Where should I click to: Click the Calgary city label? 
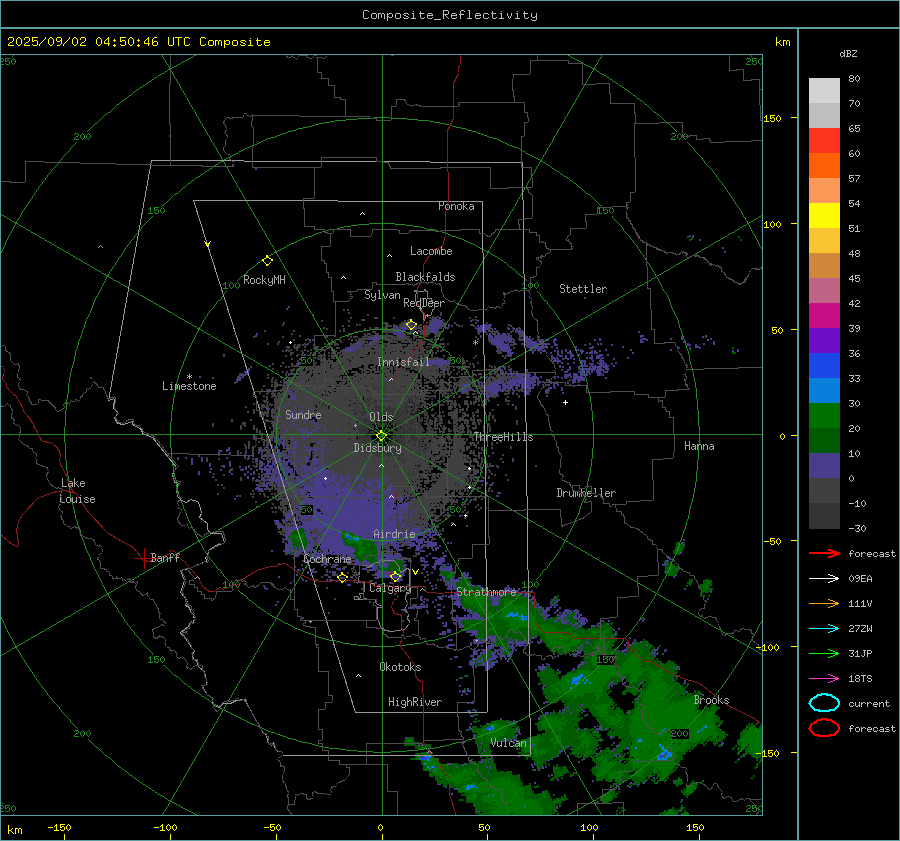(x=390, y=588)
